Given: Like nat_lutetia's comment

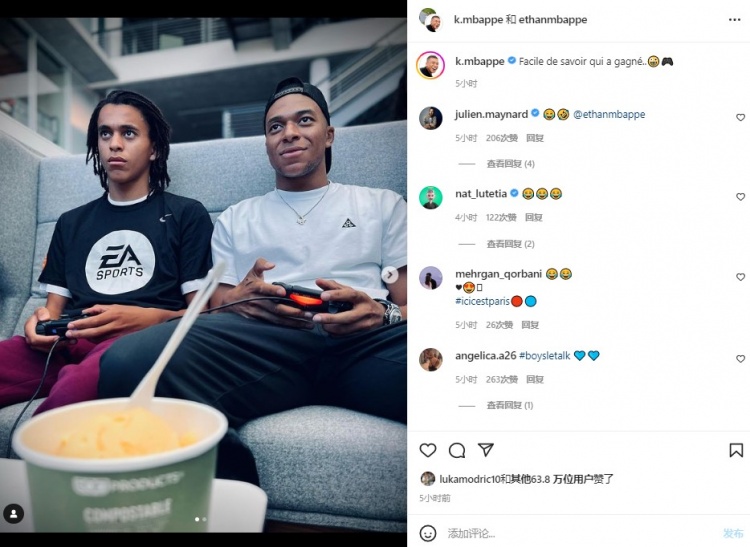Looking at the screenshot, I should (740, 197).
